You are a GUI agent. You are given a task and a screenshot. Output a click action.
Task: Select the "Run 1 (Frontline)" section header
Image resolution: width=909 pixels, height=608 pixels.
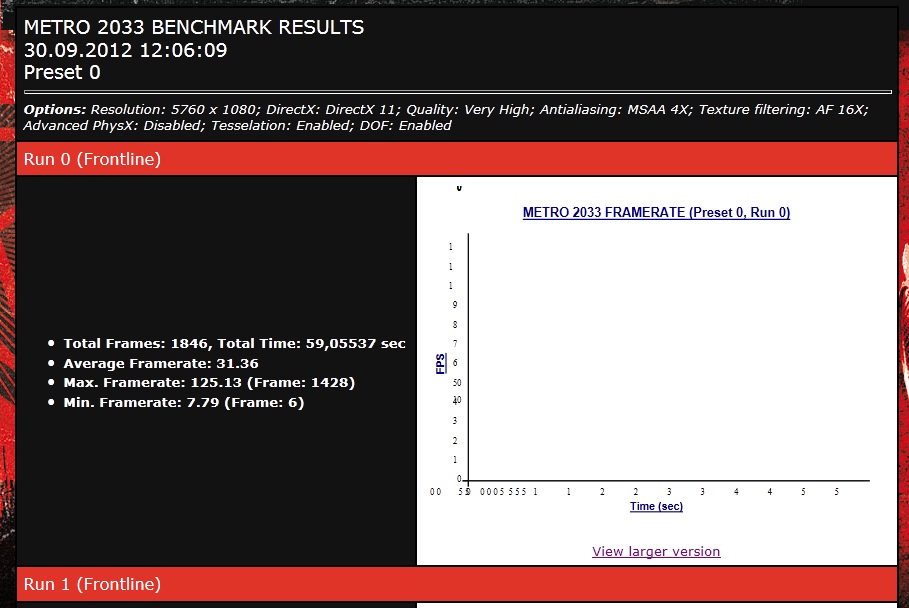click(x=457, y=584)
